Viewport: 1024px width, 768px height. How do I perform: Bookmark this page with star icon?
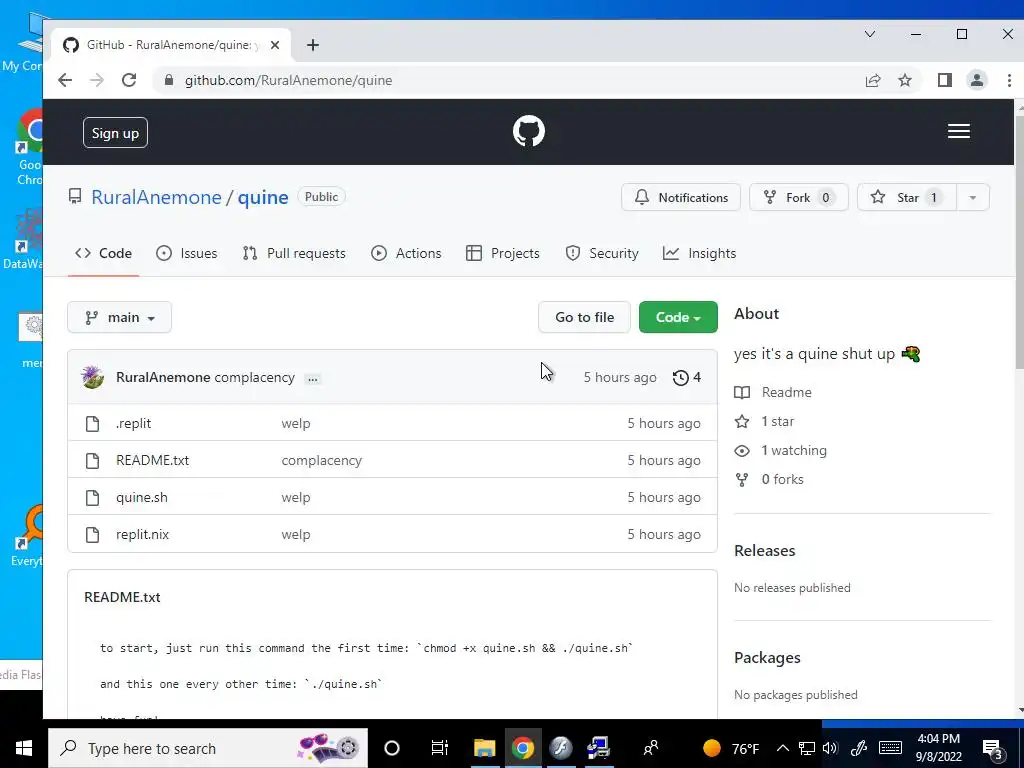click(x=904, y=80)
